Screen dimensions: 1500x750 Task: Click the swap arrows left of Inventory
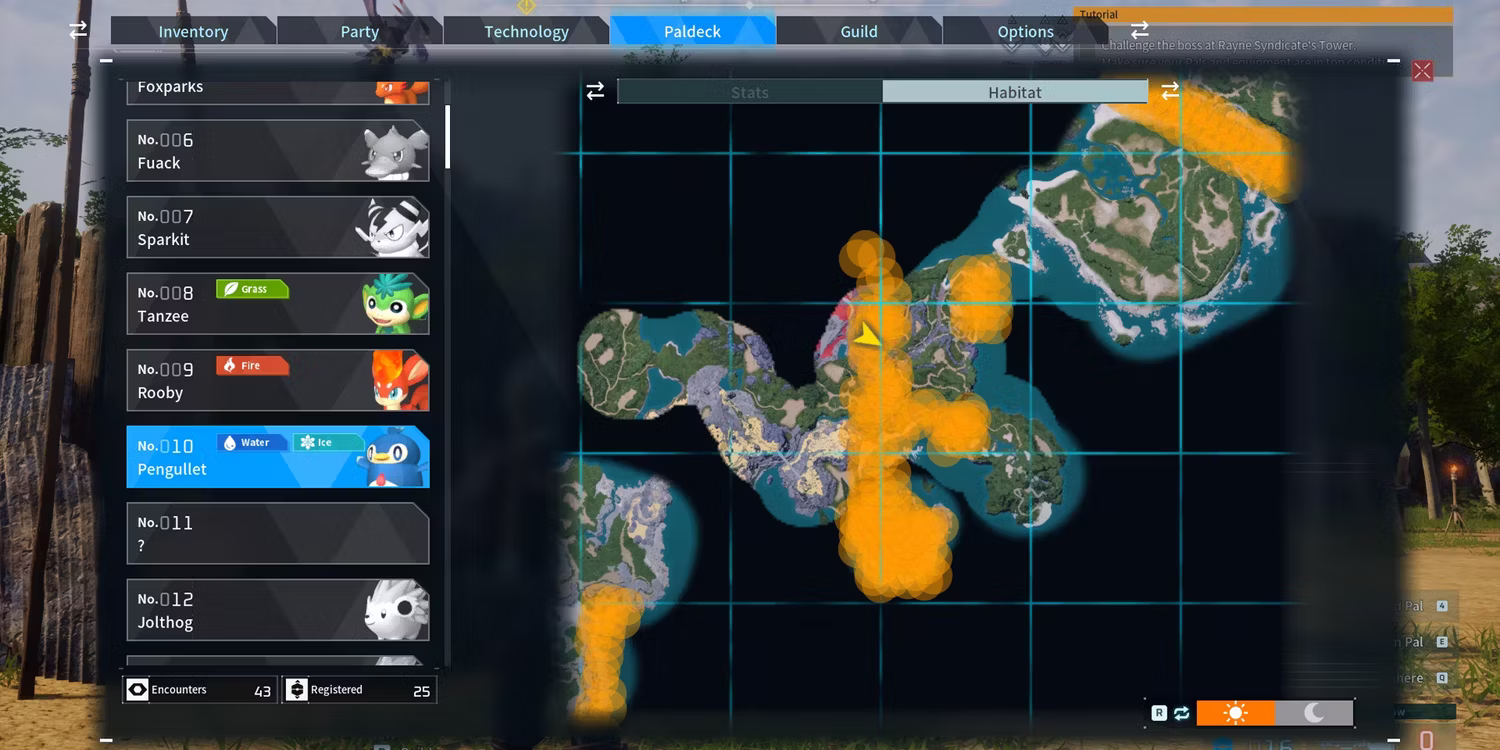[78, 30]
